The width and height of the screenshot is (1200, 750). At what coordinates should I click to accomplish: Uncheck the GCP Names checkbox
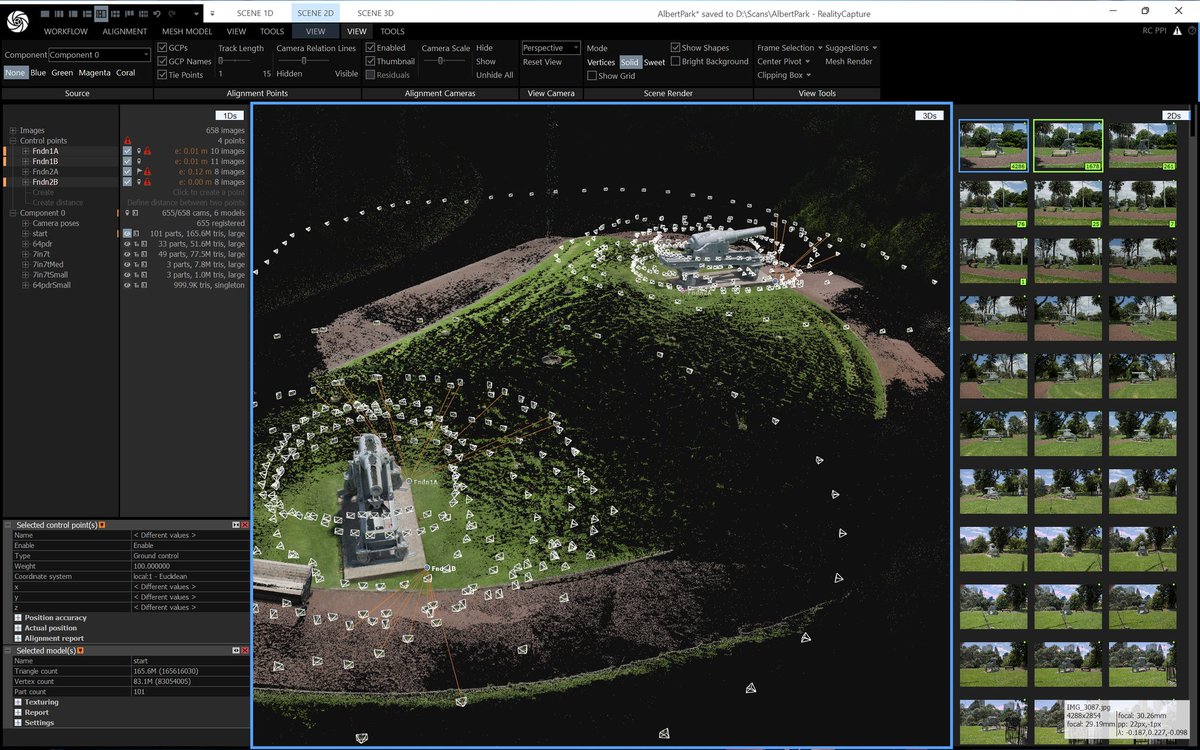click(x=164, y=60)
